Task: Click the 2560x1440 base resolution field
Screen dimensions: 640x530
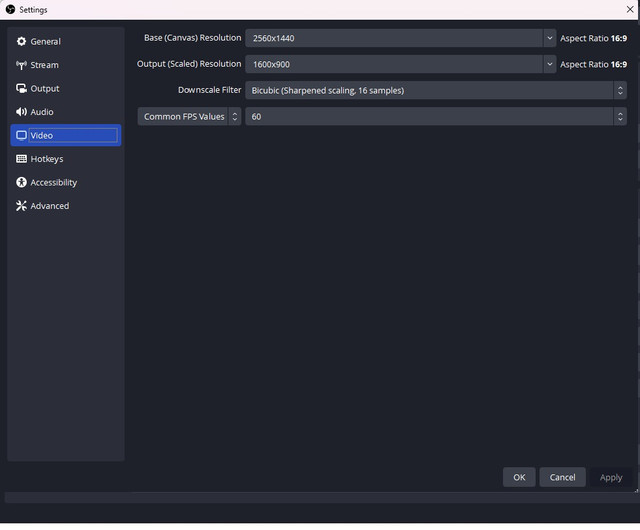Action: click(x=394, y=38)
